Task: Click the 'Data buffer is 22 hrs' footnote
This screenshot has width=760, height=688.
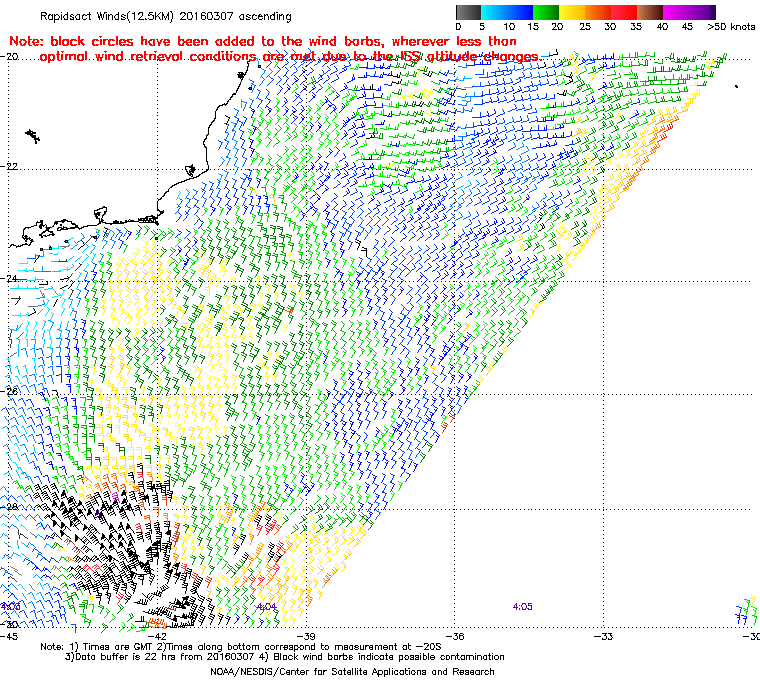Action: (x=285, y=657)
